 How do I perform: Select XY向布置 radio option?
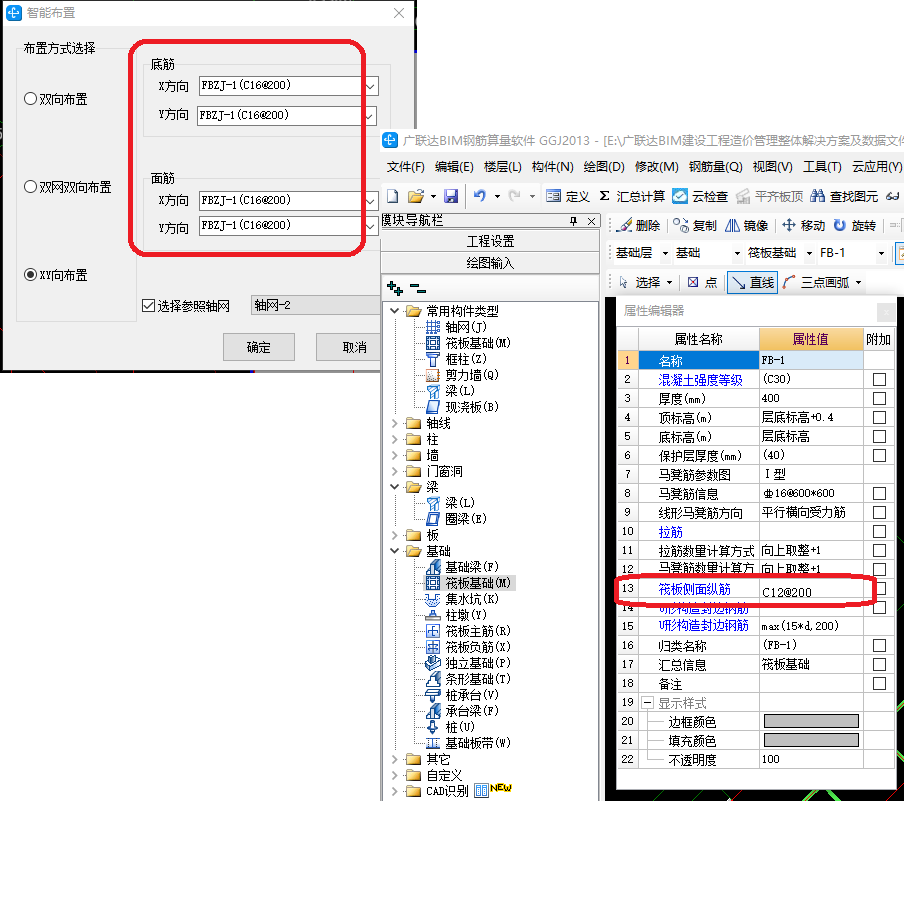coord(56,275)
